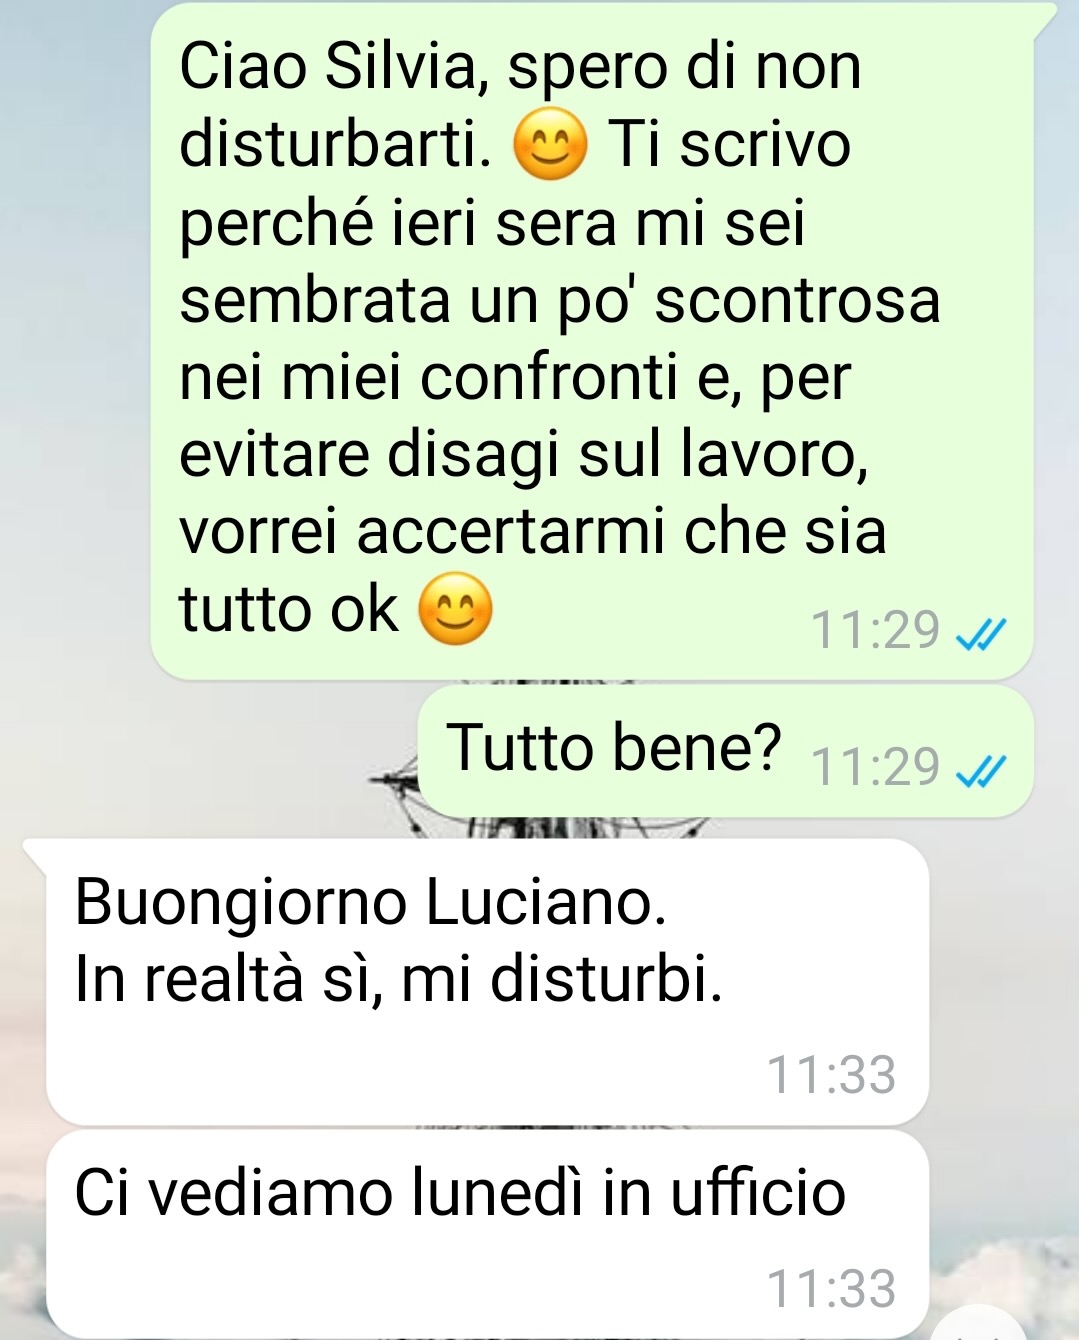Tap the blue double-check on the long message
Image resolution: width=1079 pixels, height=1340 pixels.
pyautogui.click(x=981, y=634)
